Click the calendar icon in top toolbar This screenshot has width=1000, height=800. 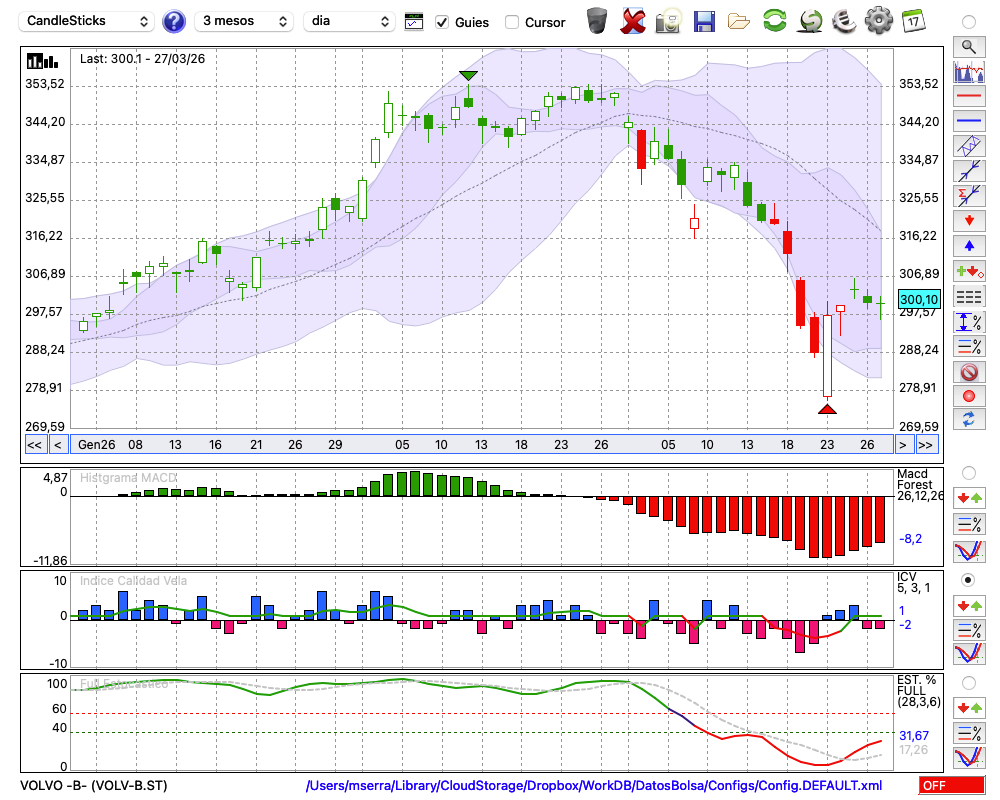[x=912, y=21]
